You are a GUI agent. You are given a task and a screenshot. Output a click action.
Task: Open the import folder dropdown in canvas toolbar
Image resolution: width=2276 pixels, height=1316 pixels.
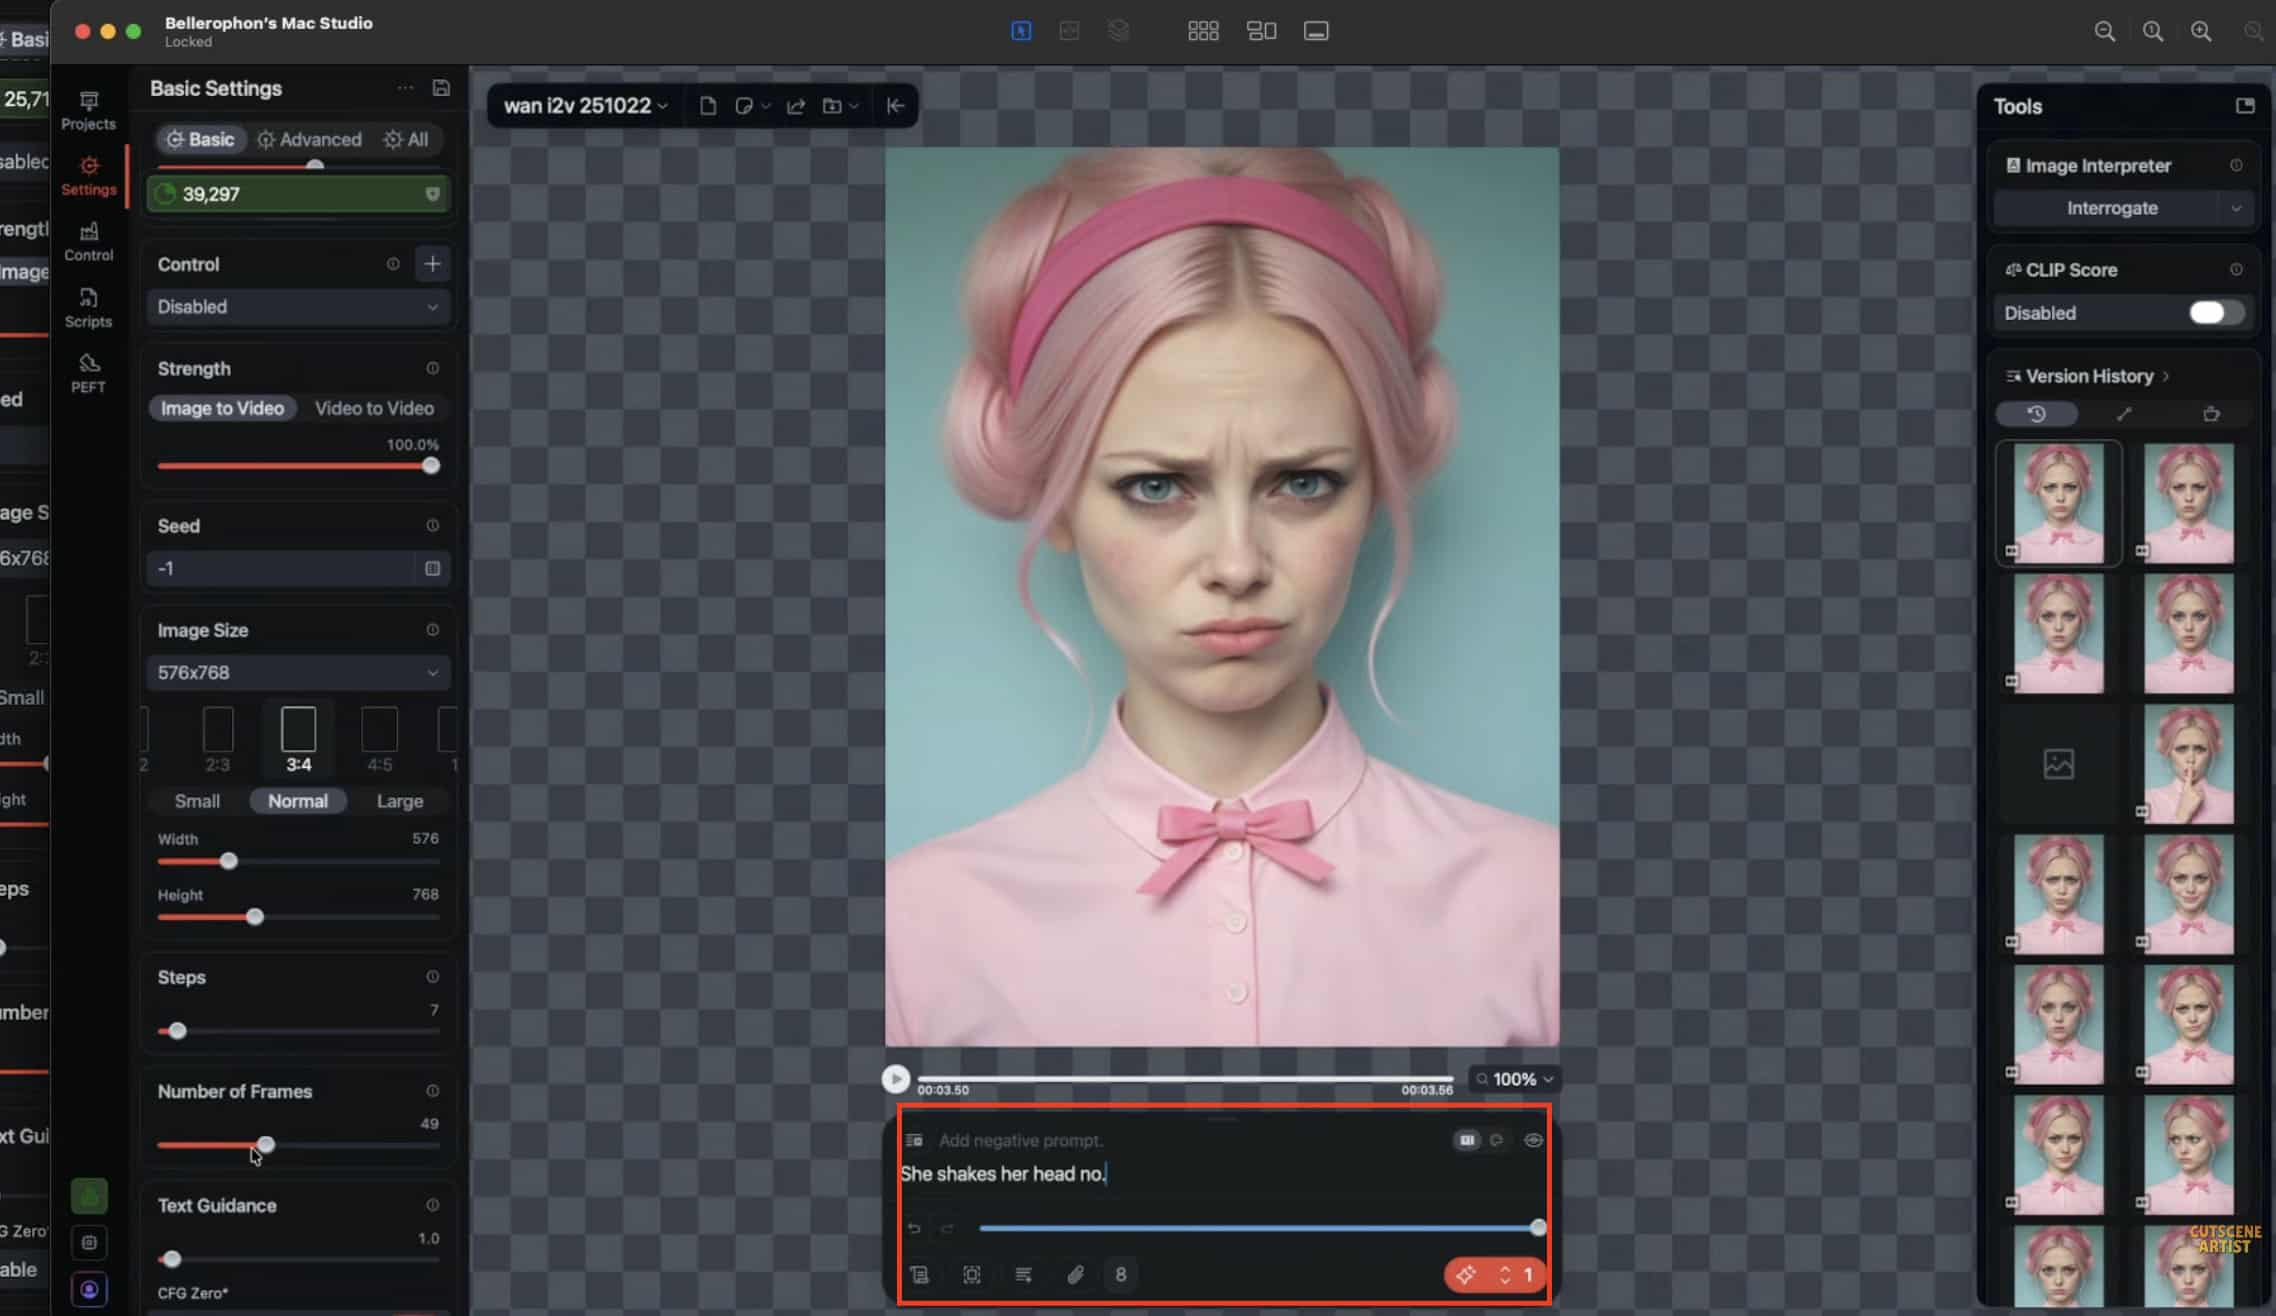(840, 106)
